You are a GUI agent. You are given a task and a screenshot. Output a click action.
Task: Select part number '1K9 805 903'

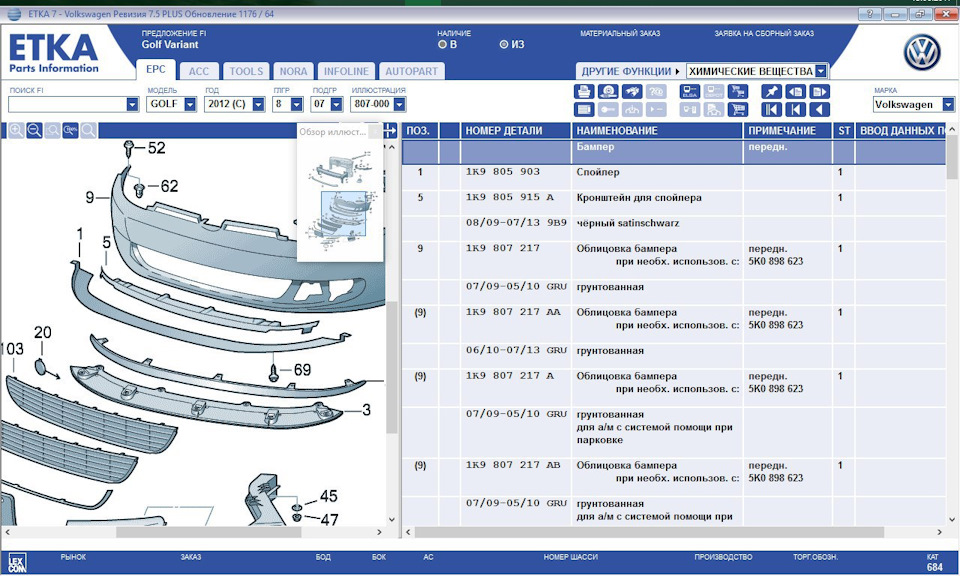pyautogui.click(x=503, y=172)
